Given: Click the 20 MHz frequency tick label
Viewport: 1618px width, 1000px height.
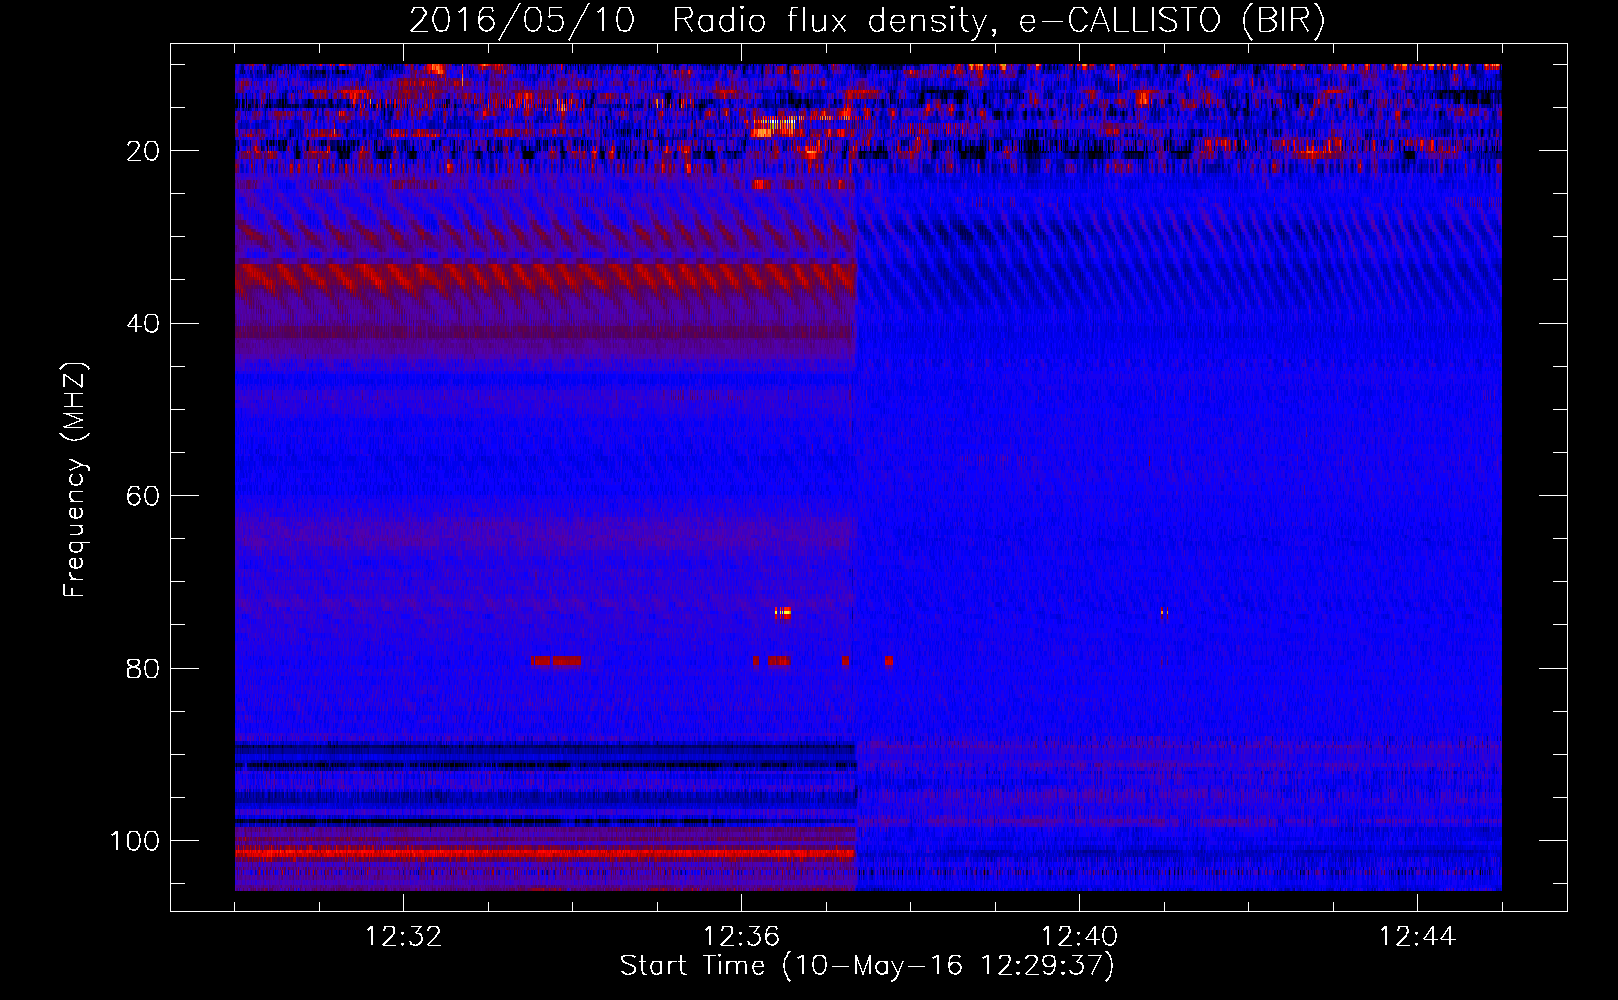Looking at the screenshot, I should (144, 151).
